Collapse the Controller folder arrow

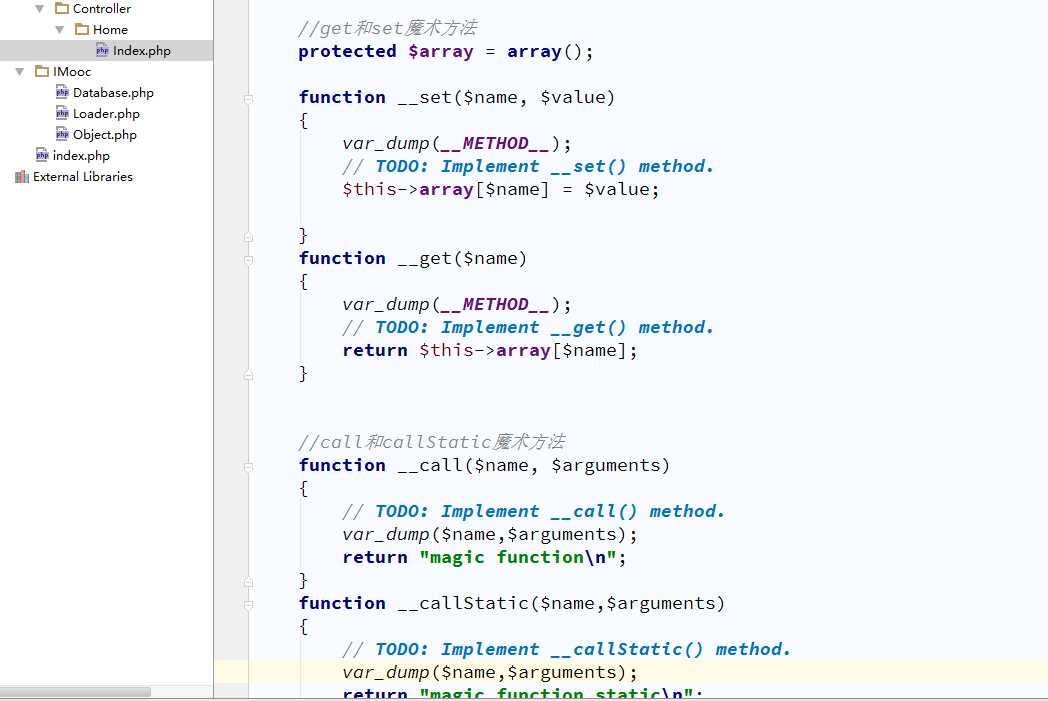[x=39, y=9]
